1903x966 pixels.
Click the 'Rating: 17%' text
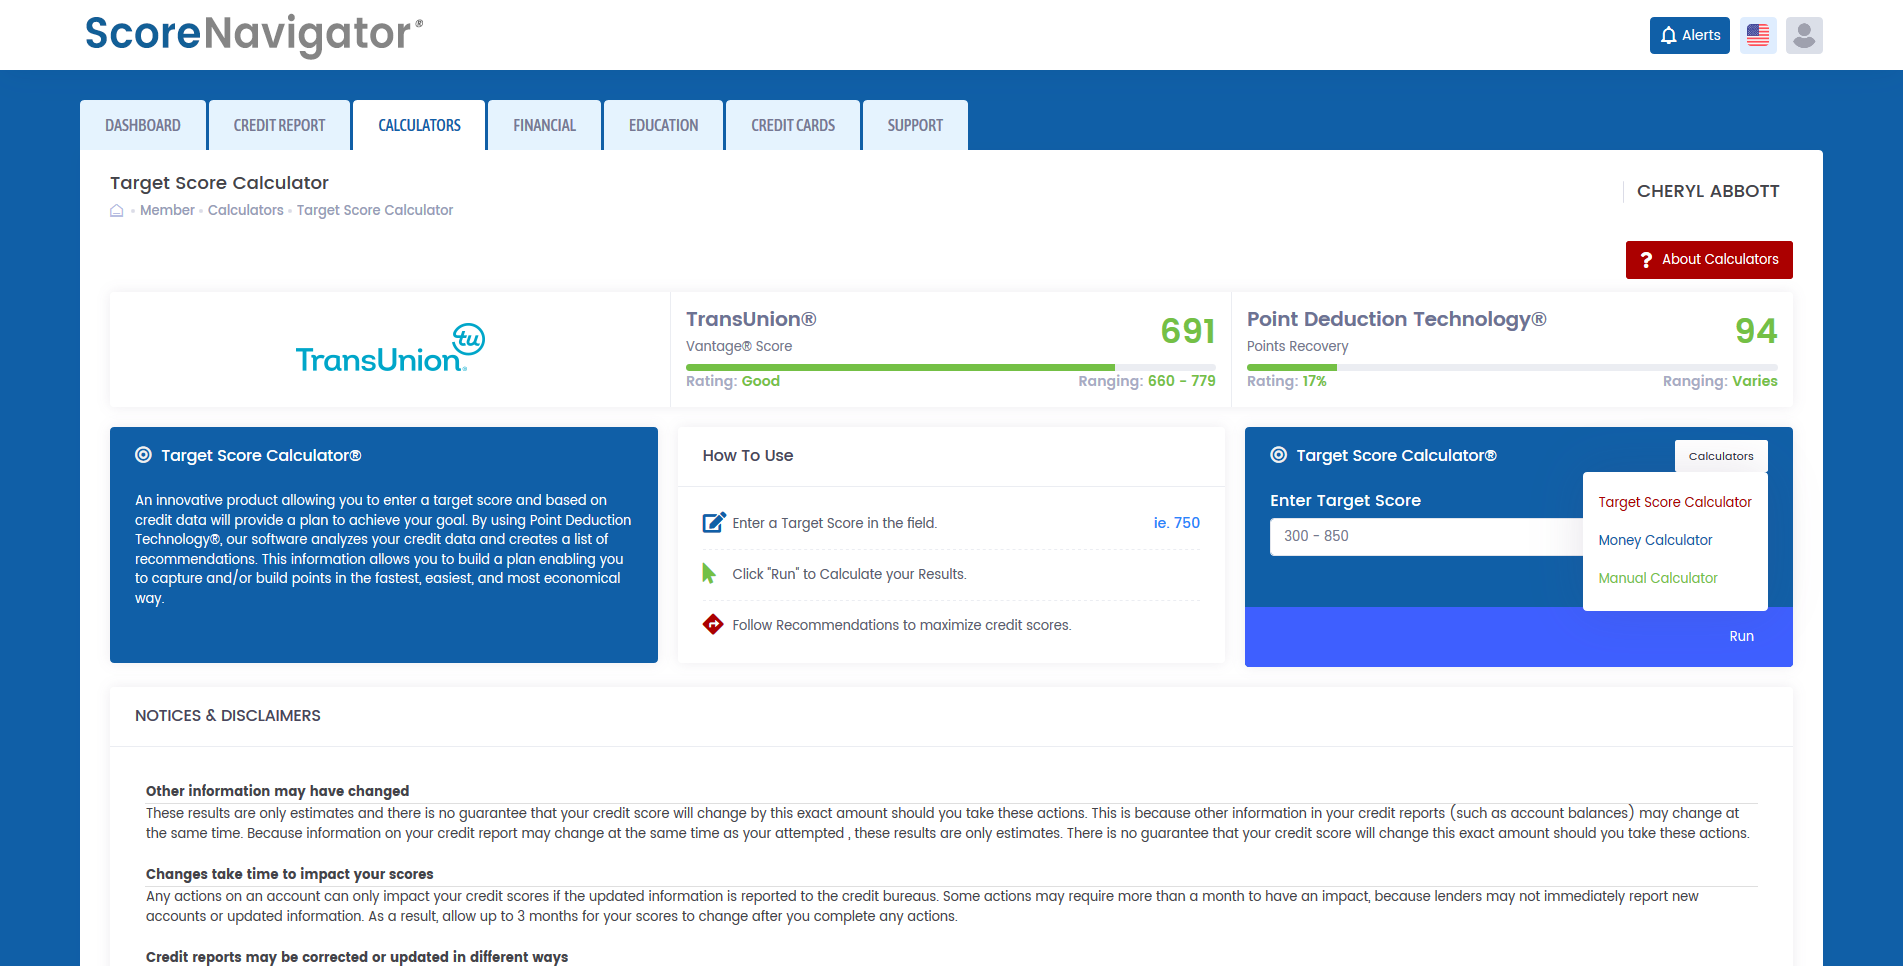[x=1287, y=381]
